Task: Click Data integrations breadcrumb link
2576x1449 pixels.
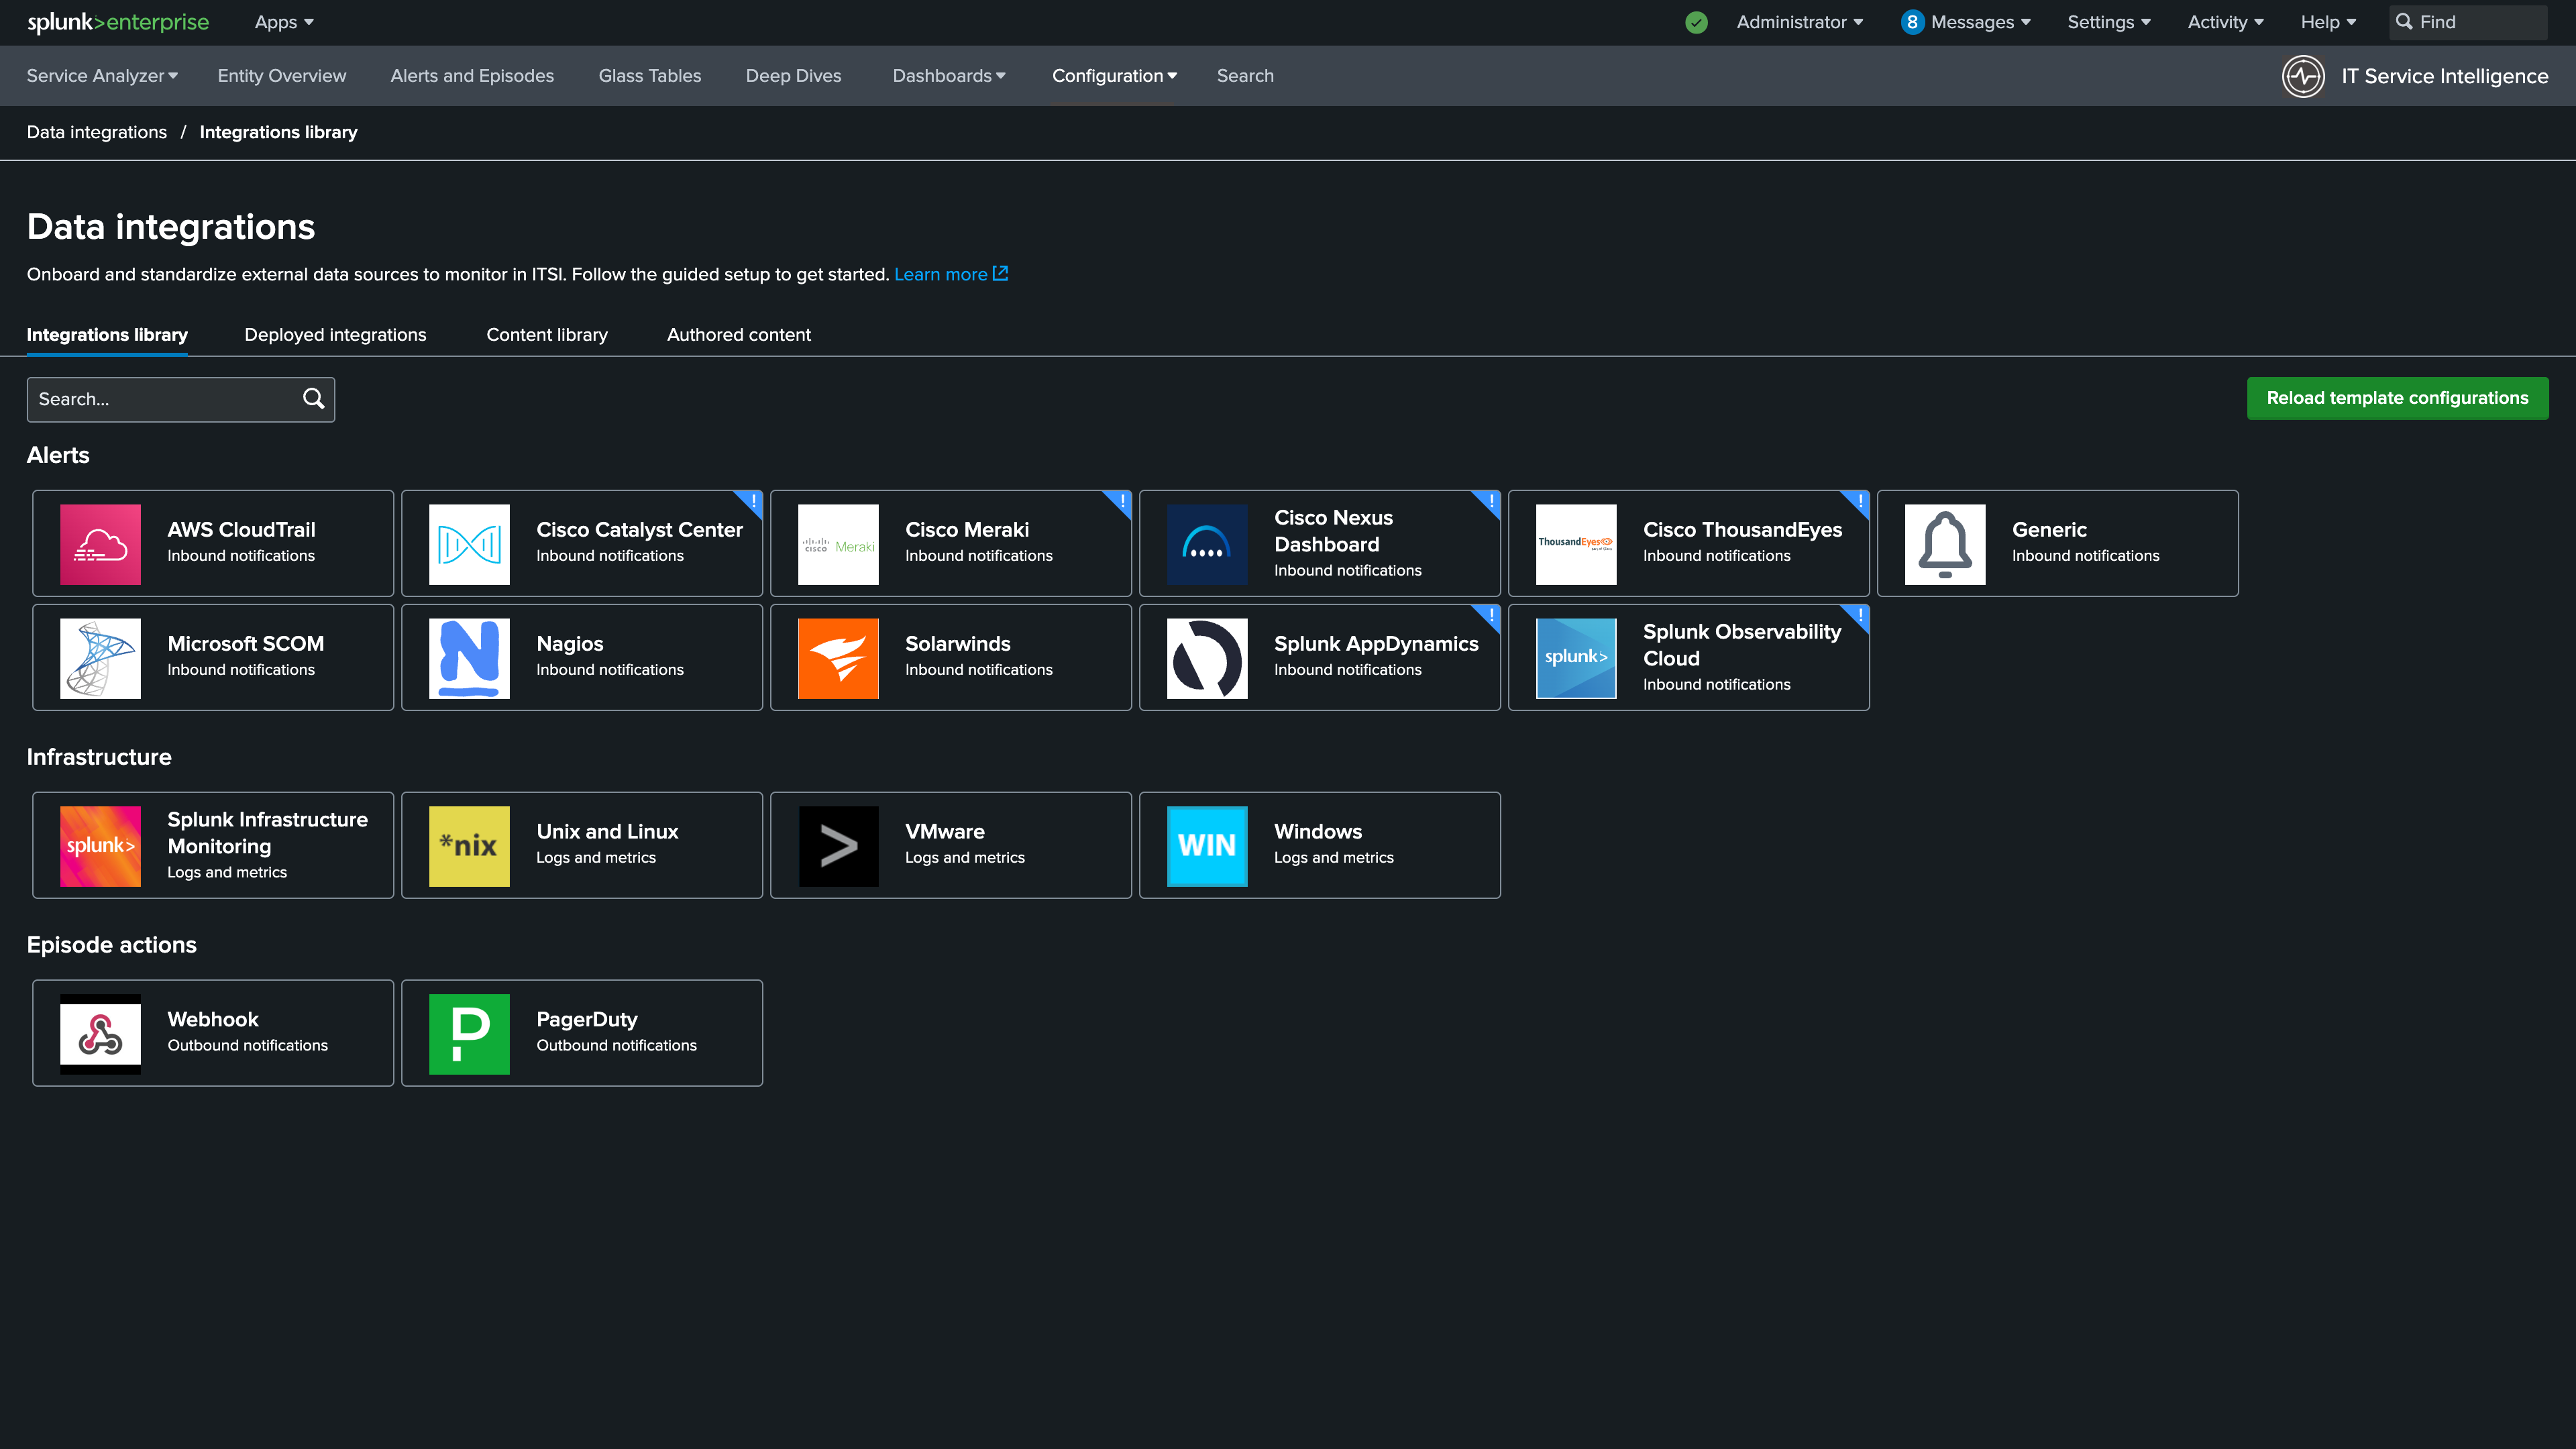Action: pyautogui.click(x=97, y=132)
